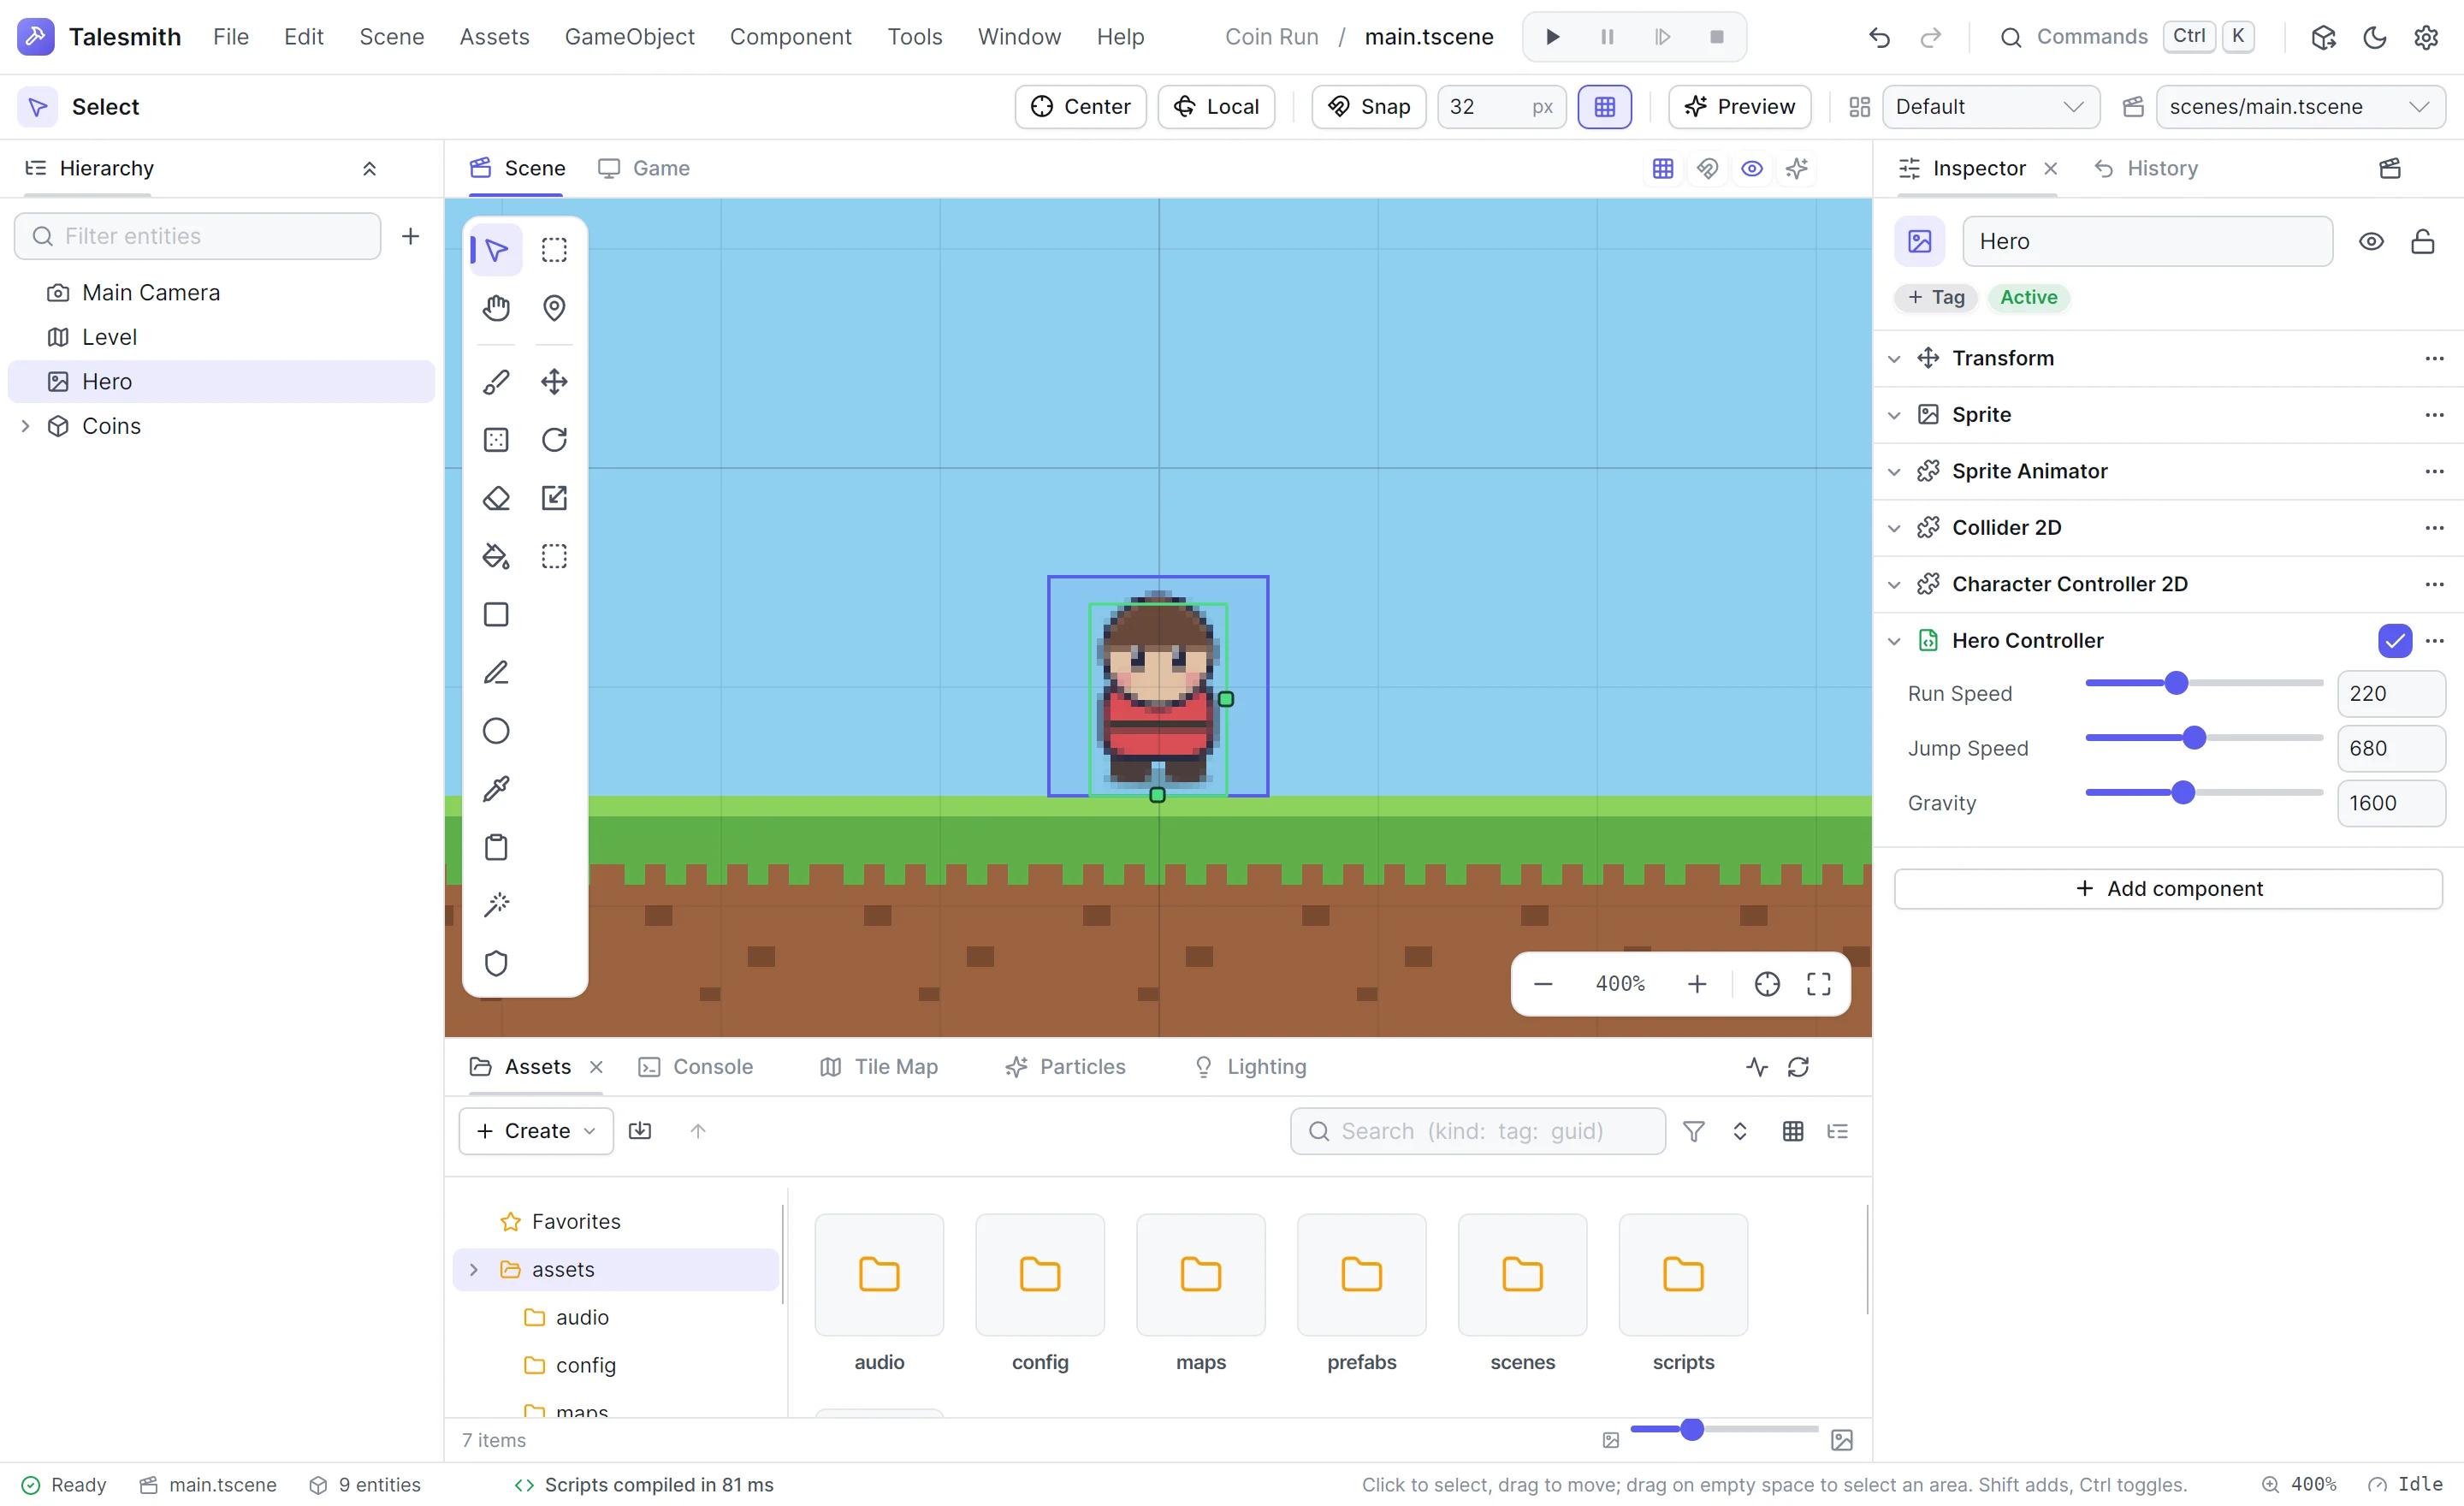This screenshot has width=2464, height=1506.
Task: Open the scenes/main.tscene dropdown
Action: [x=2300, y=106]
